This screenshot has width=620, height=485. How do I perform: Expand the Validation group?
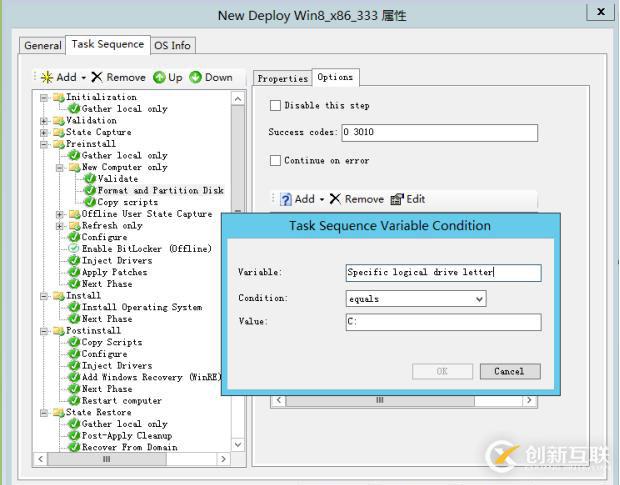click(44, 121)
